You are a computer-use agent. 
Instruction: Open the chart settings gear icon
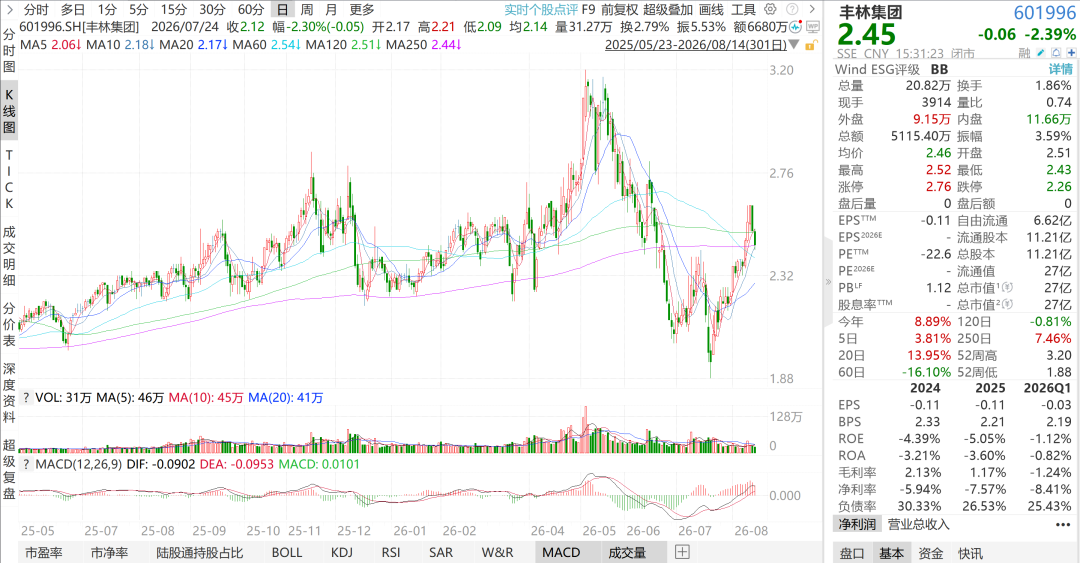[x=771, y=10]
